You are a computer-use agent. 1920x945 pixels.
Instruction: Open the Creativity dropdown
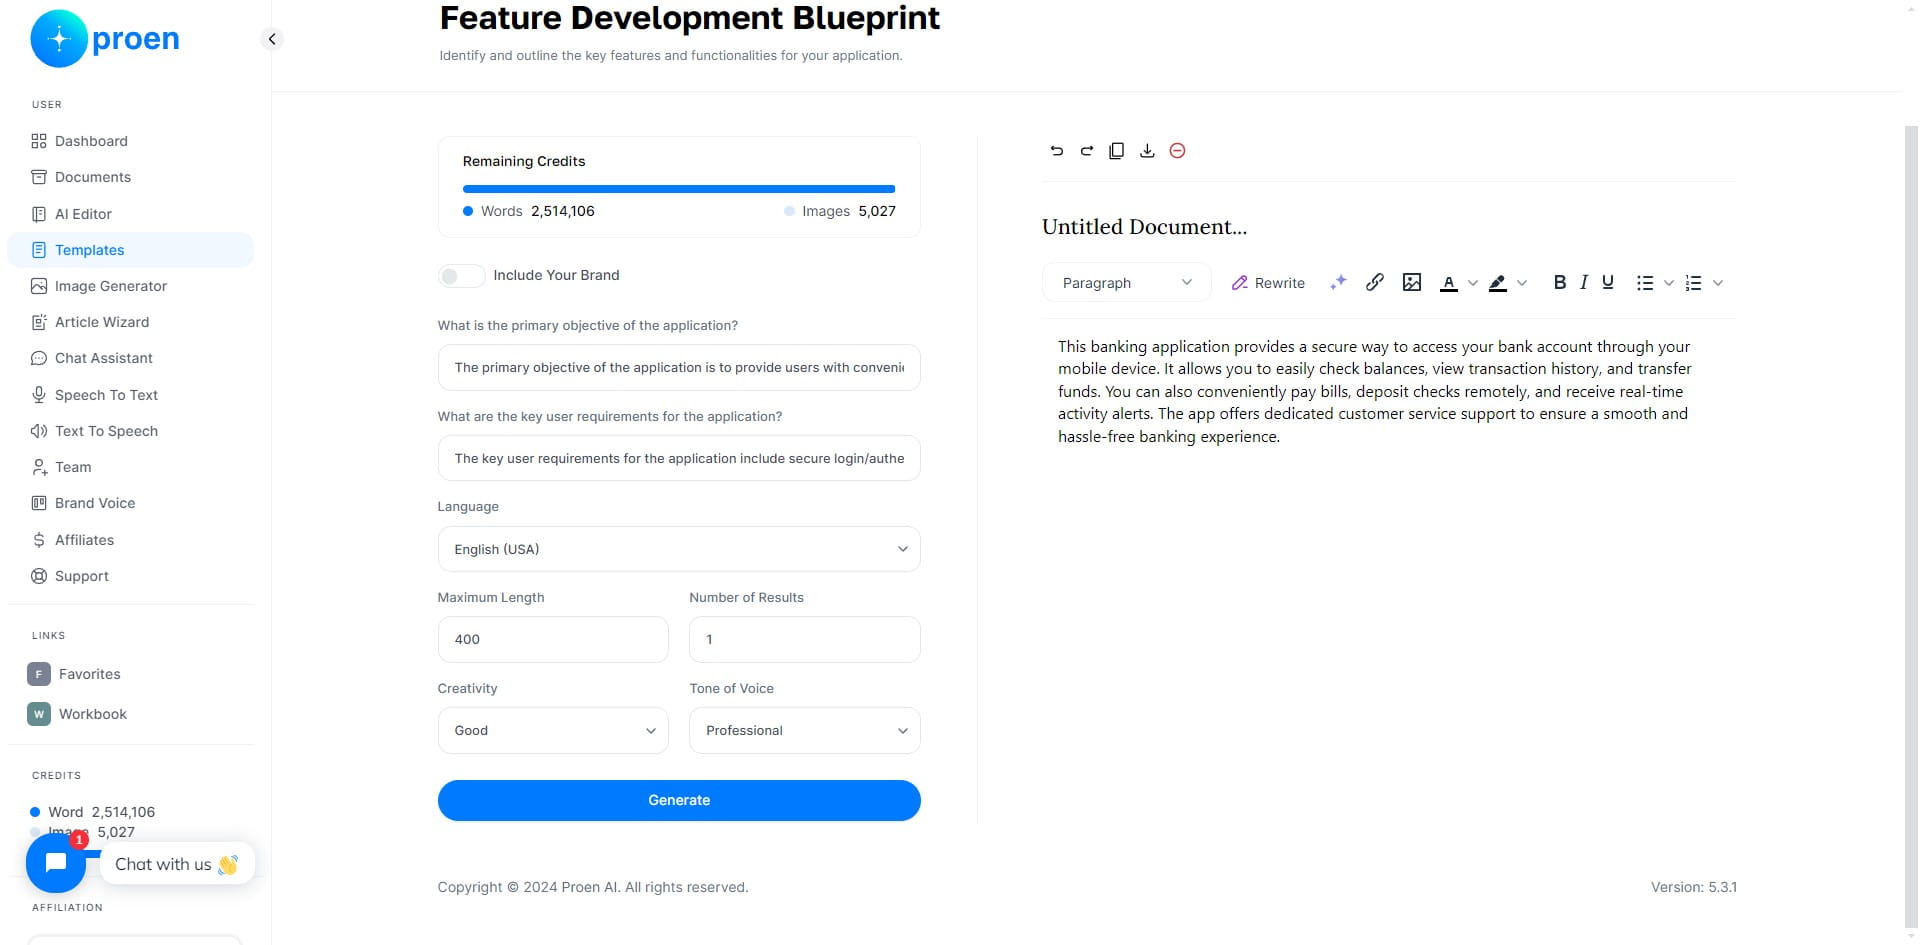click(553, 730)
